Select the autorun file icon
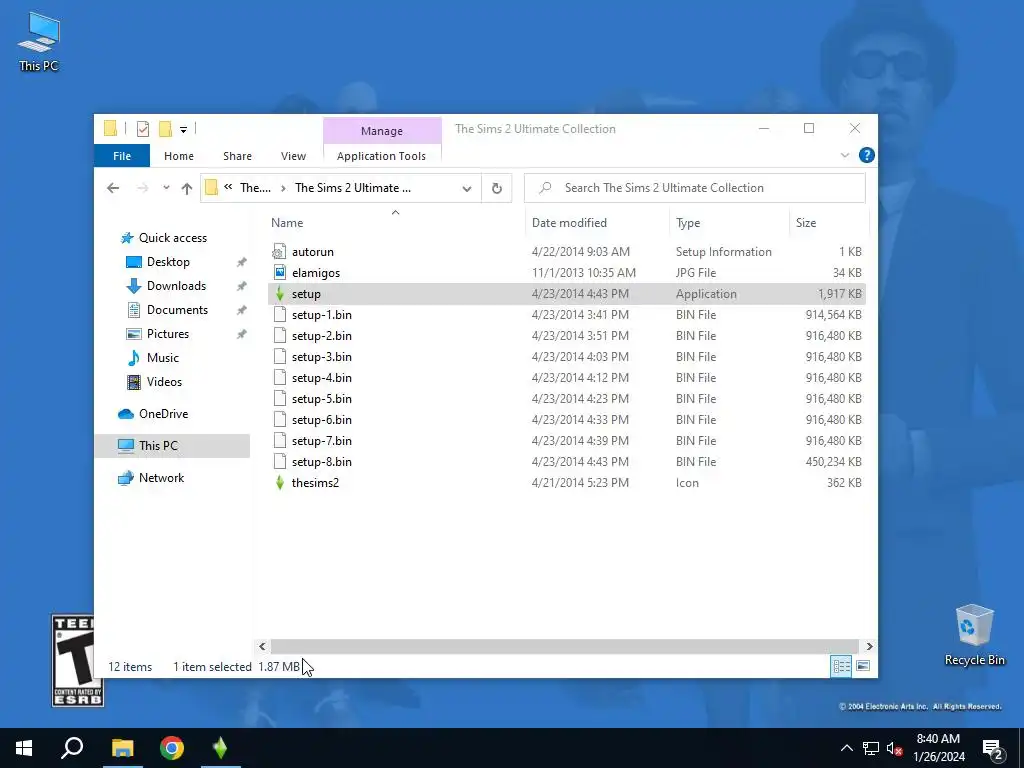The width and height of the screenshot is (1024, 768). pyautogui.click(x=280, y=251)
